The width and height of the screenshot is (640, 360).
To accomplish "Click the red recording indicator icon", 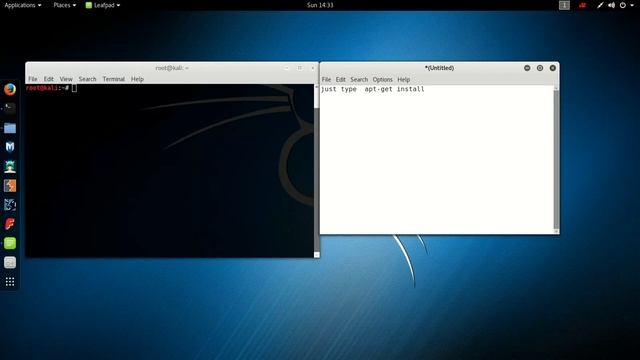I will point(582,5).
